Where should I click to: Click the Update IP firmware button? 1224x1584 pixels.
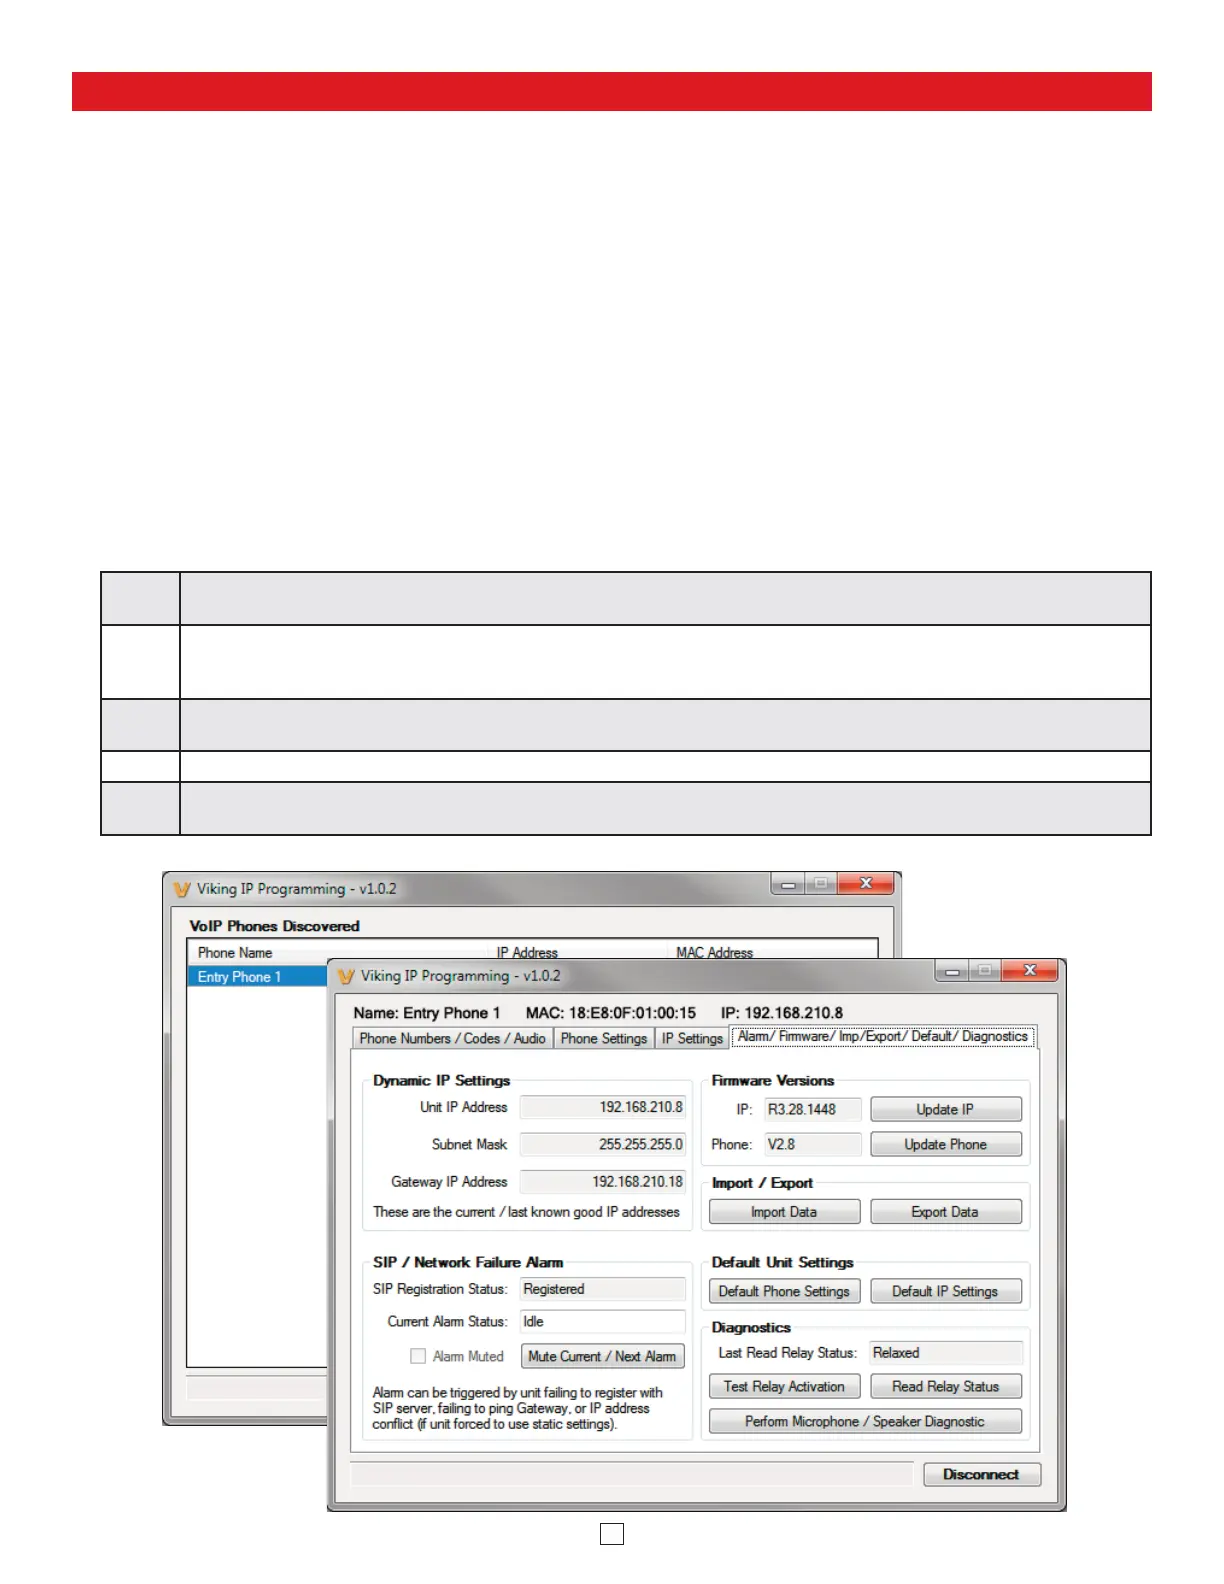click(x=945, y=1109)
